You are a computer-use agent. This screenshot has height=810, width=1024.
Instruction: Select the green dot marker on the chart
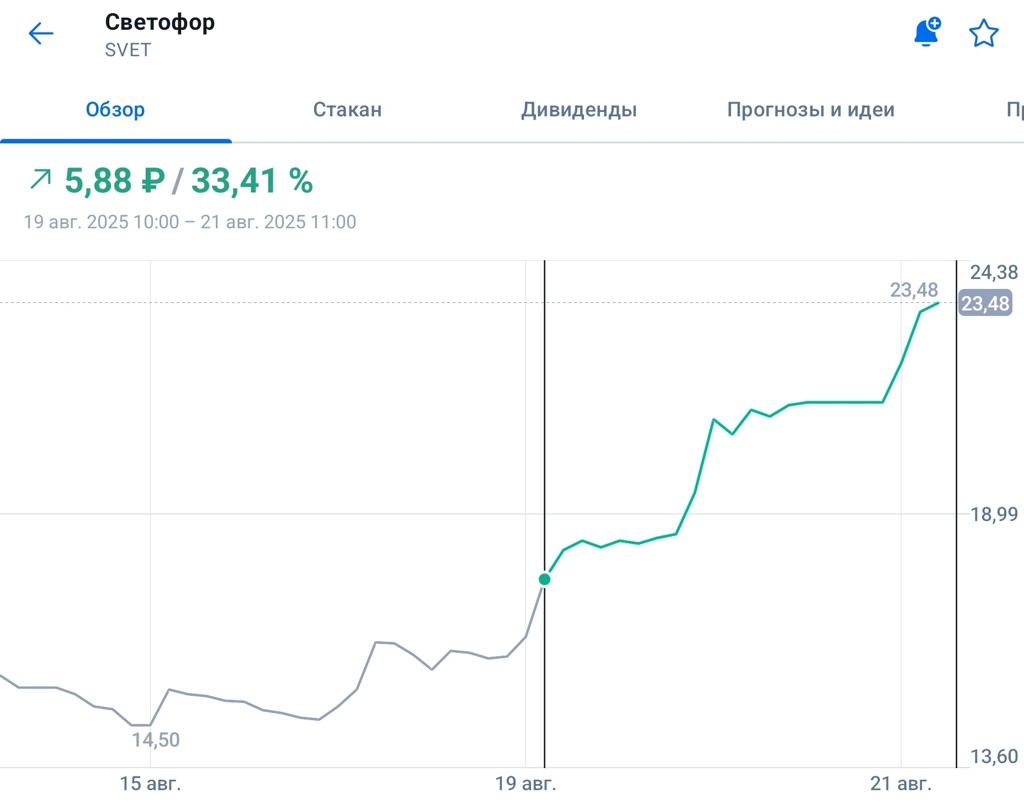pyautogui.click(x=545, y=579)
